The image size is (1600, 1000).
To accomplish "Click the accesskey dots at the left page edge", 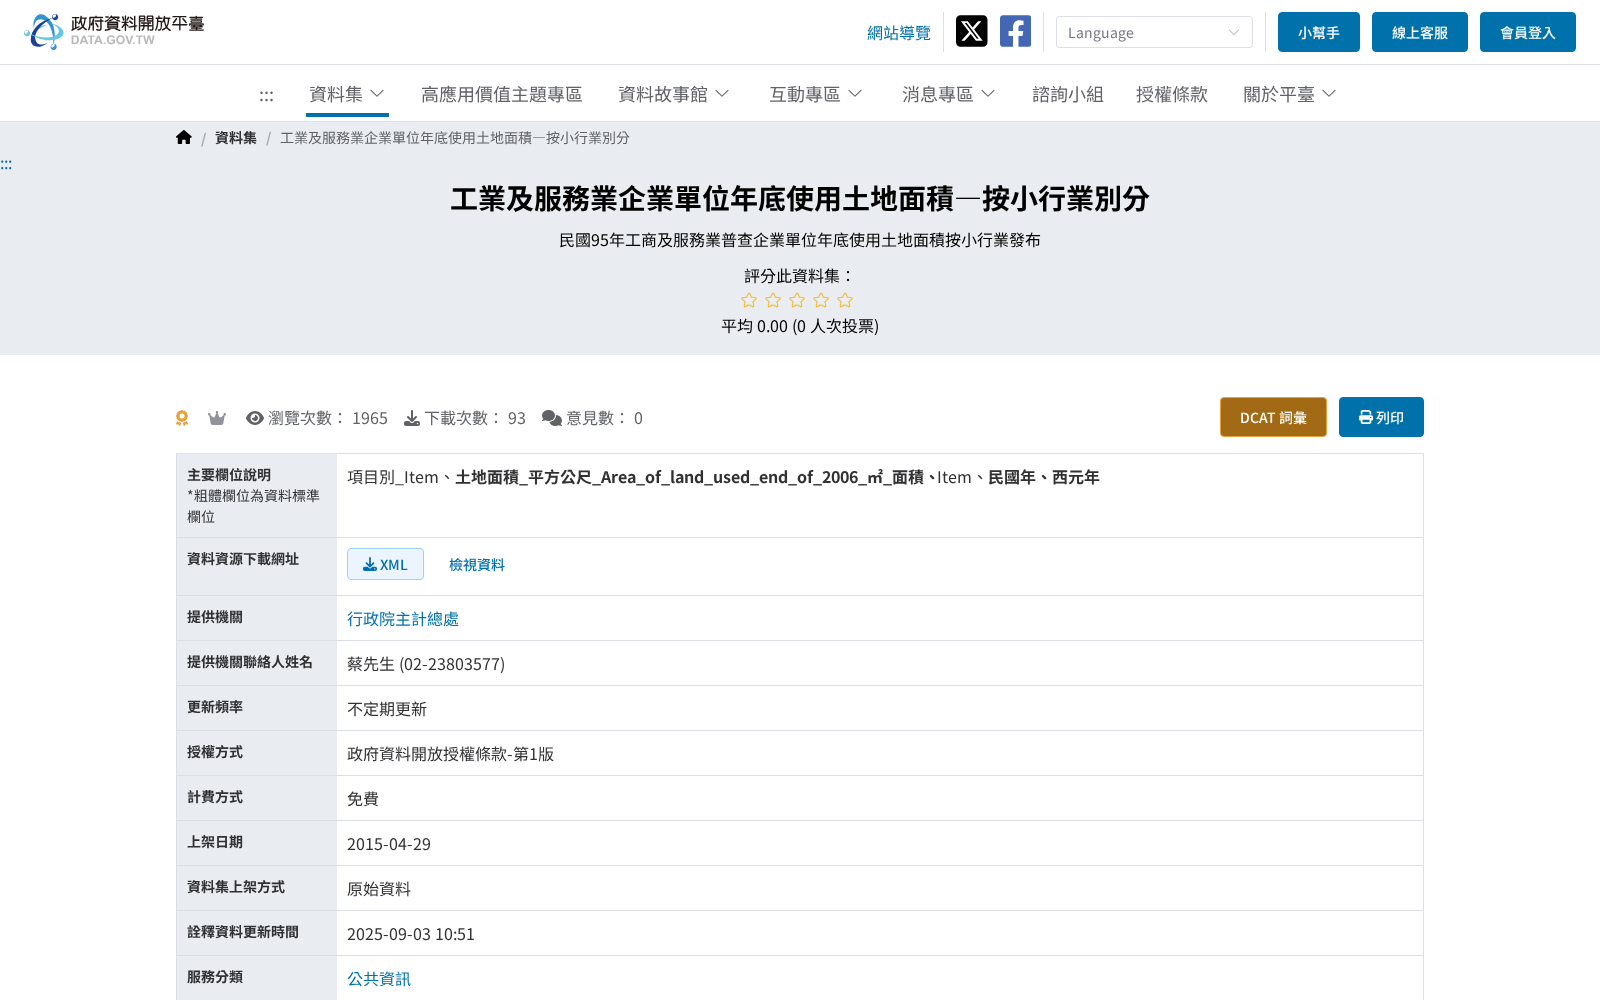I will [6, 164].
